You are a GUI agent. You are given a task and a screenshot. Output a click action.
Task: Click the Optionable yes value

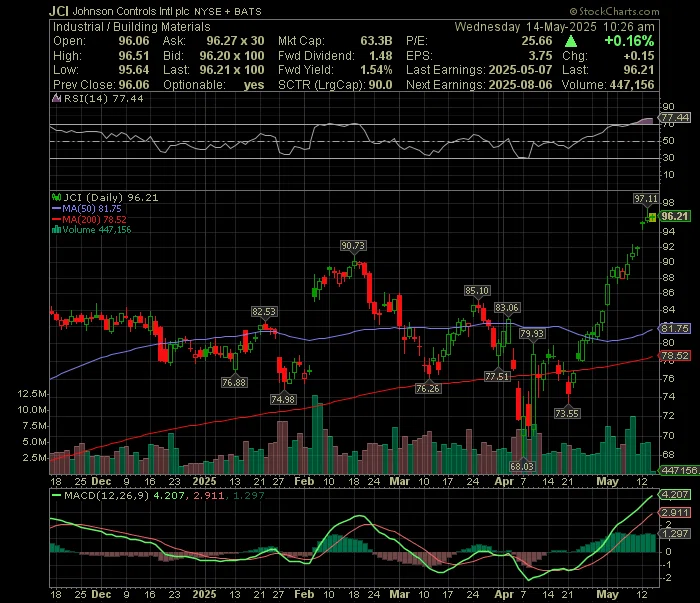(254, 85)
